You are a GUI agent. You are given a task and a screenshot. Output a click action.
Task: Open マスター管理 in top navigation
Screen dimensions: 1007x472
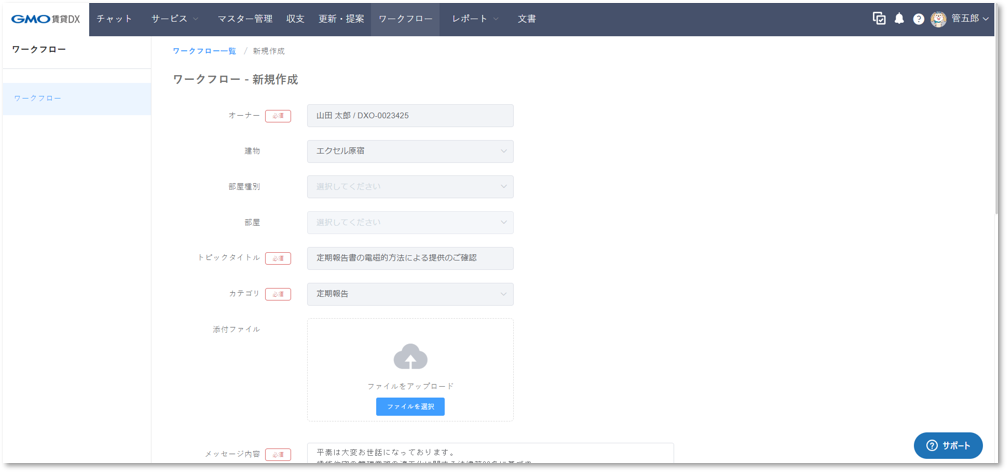(x=245, y=19)
